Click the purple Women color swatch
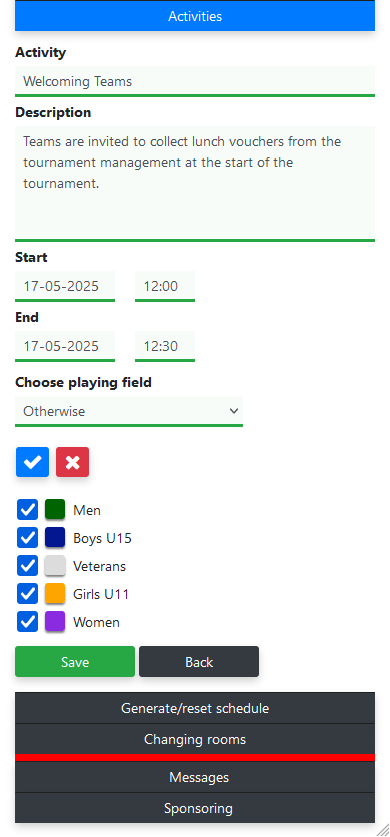Viewport: 390px width, 837px height. pos(55,621)
